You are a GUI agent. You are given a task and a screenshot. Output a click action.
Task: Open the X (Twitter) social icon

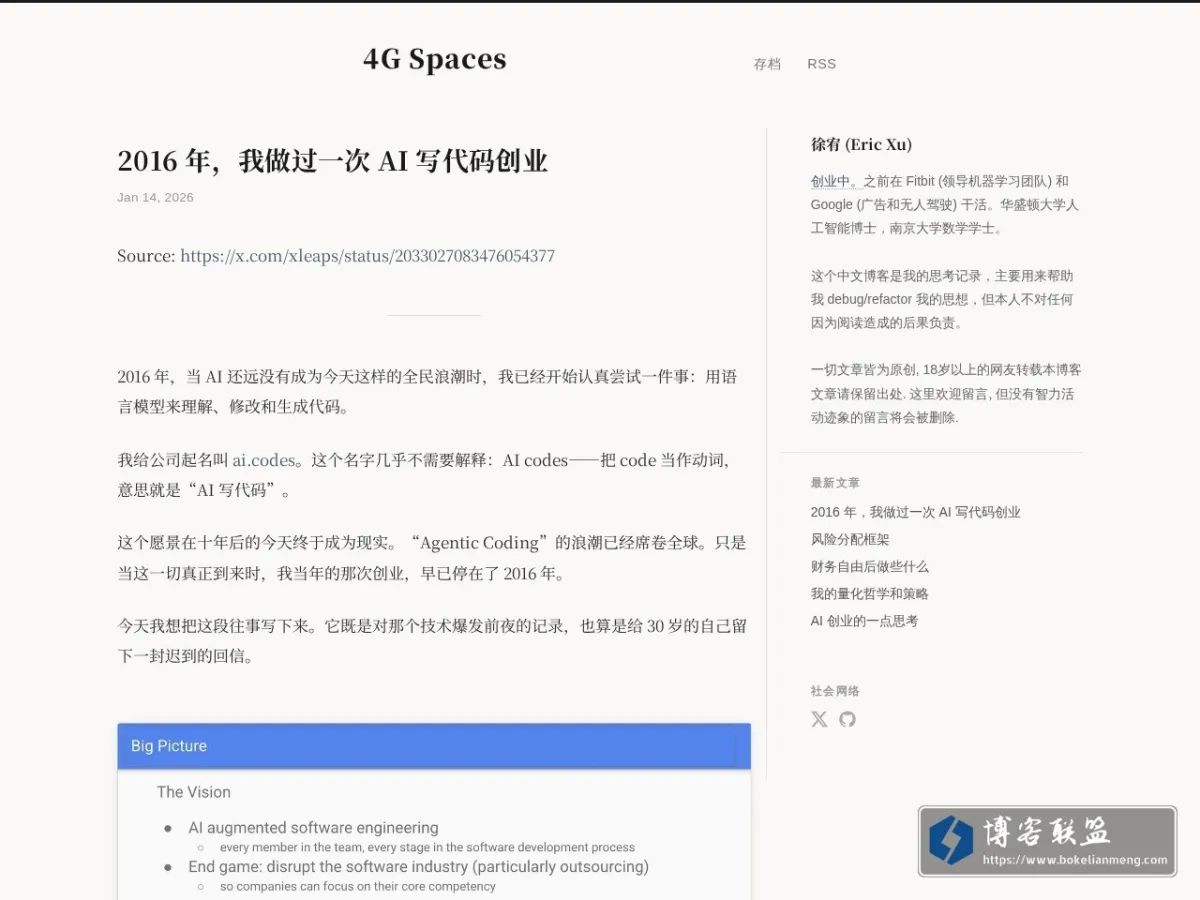(819, 719)
